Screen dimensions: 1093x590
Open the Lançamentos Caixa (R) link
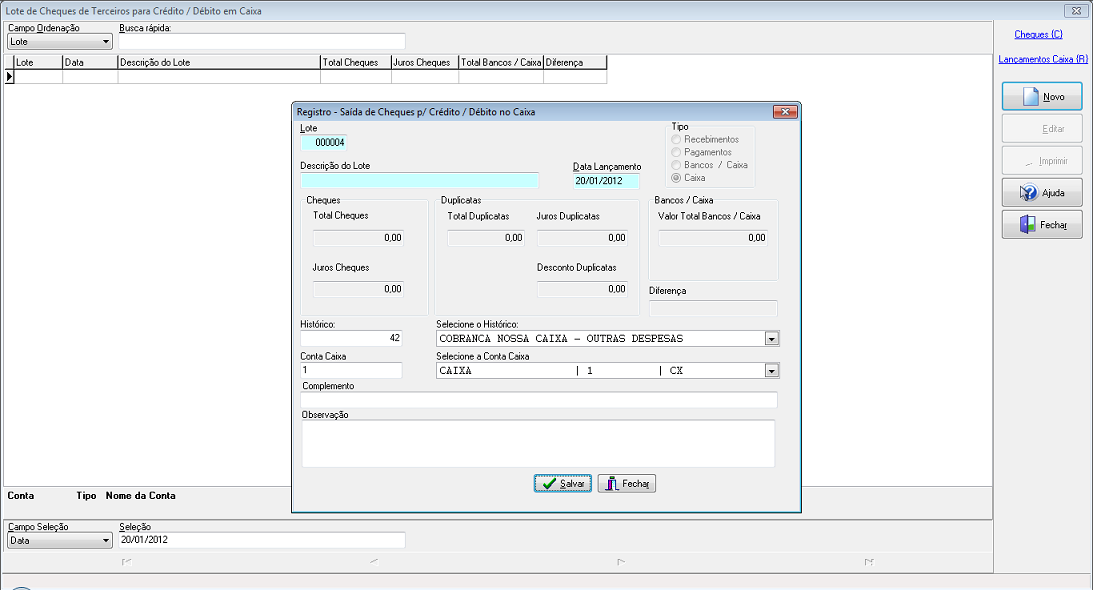coord(1043,59)
